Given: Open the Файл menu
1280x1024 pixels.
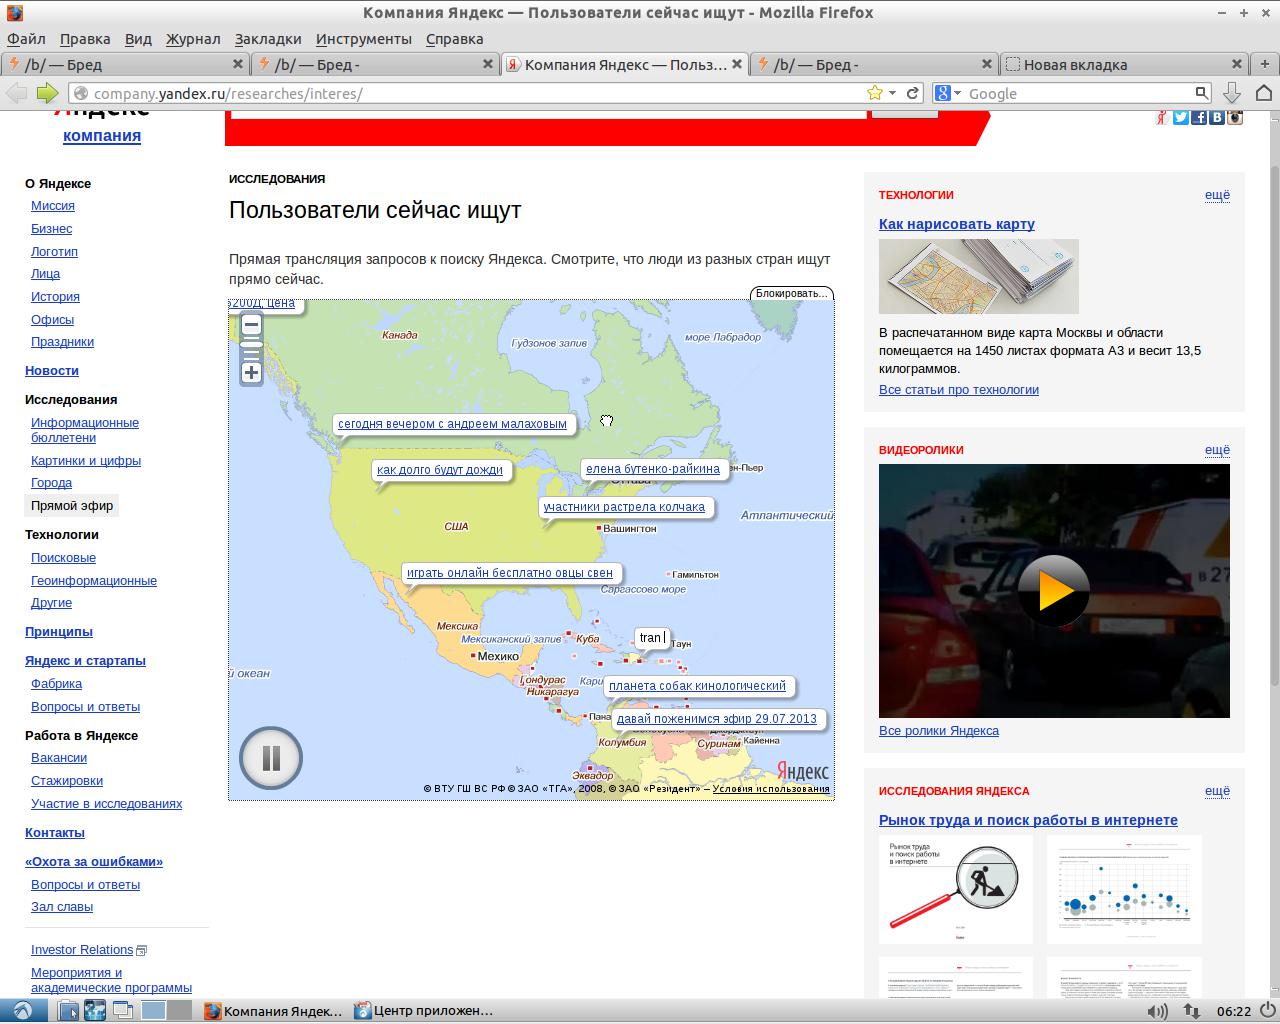Looking at the screenshot, I should 26,39.
